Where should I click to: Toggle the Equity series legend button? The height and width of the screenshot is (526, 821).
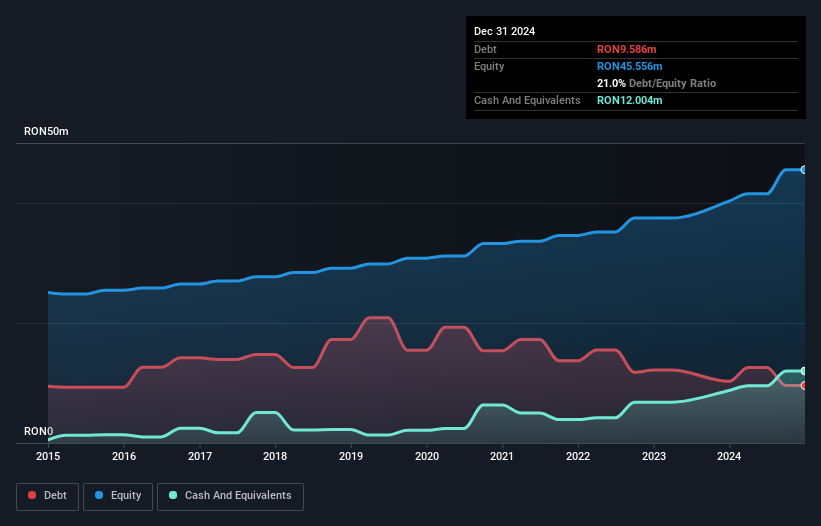(x=118, y=496)
